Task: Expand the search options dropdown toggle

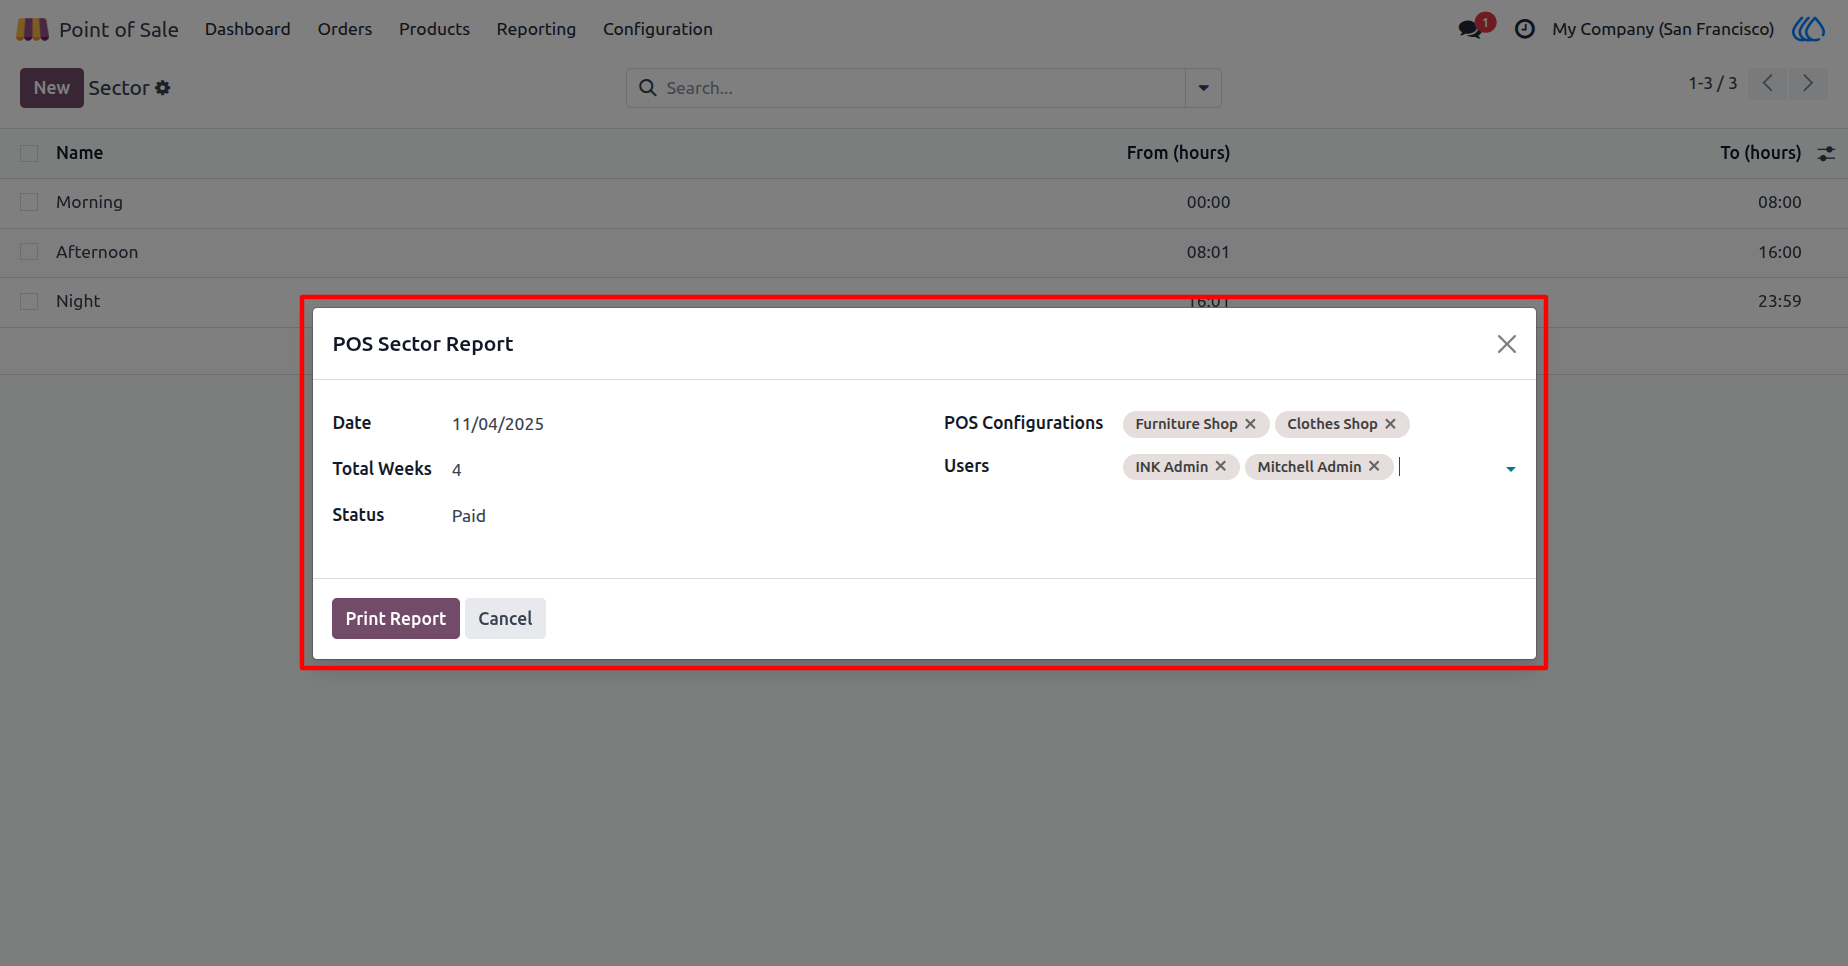Action: 1203,88
